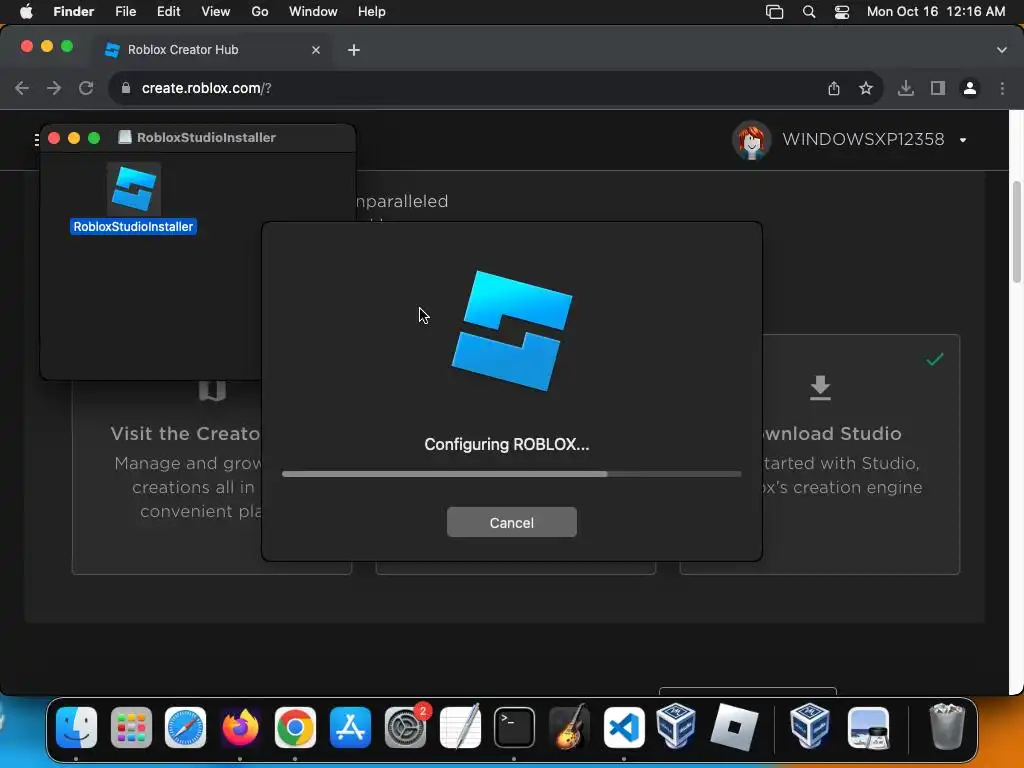The width and height of the screenshot is (1024, 768).
Task: Open Launchpad from the Dock
Action: coord(131,727)
